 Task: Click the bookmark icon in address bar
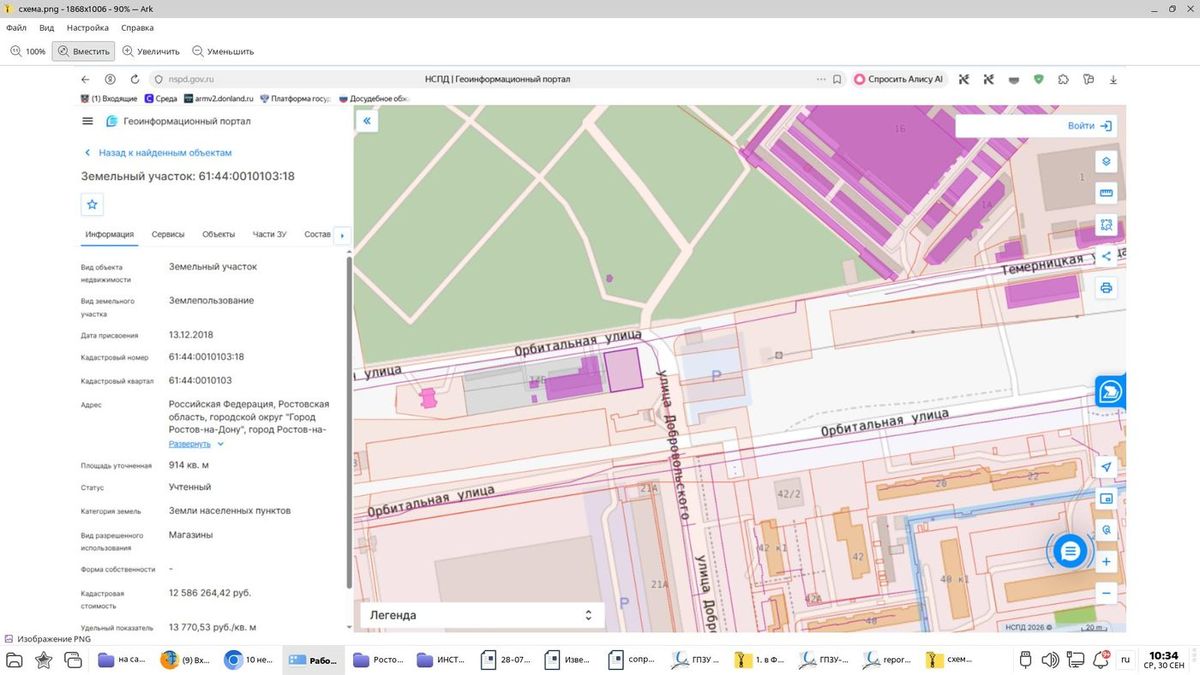[837, 79]
